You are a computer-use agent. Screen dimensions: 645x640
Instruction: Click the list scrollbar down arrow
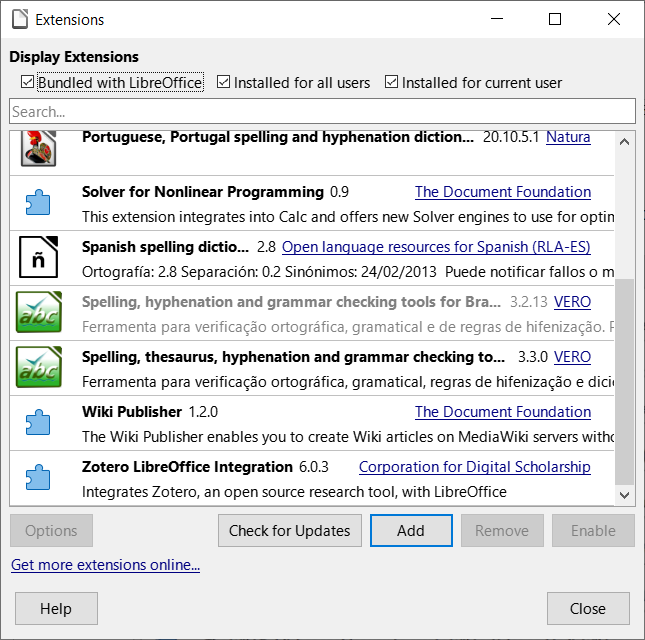624,495
